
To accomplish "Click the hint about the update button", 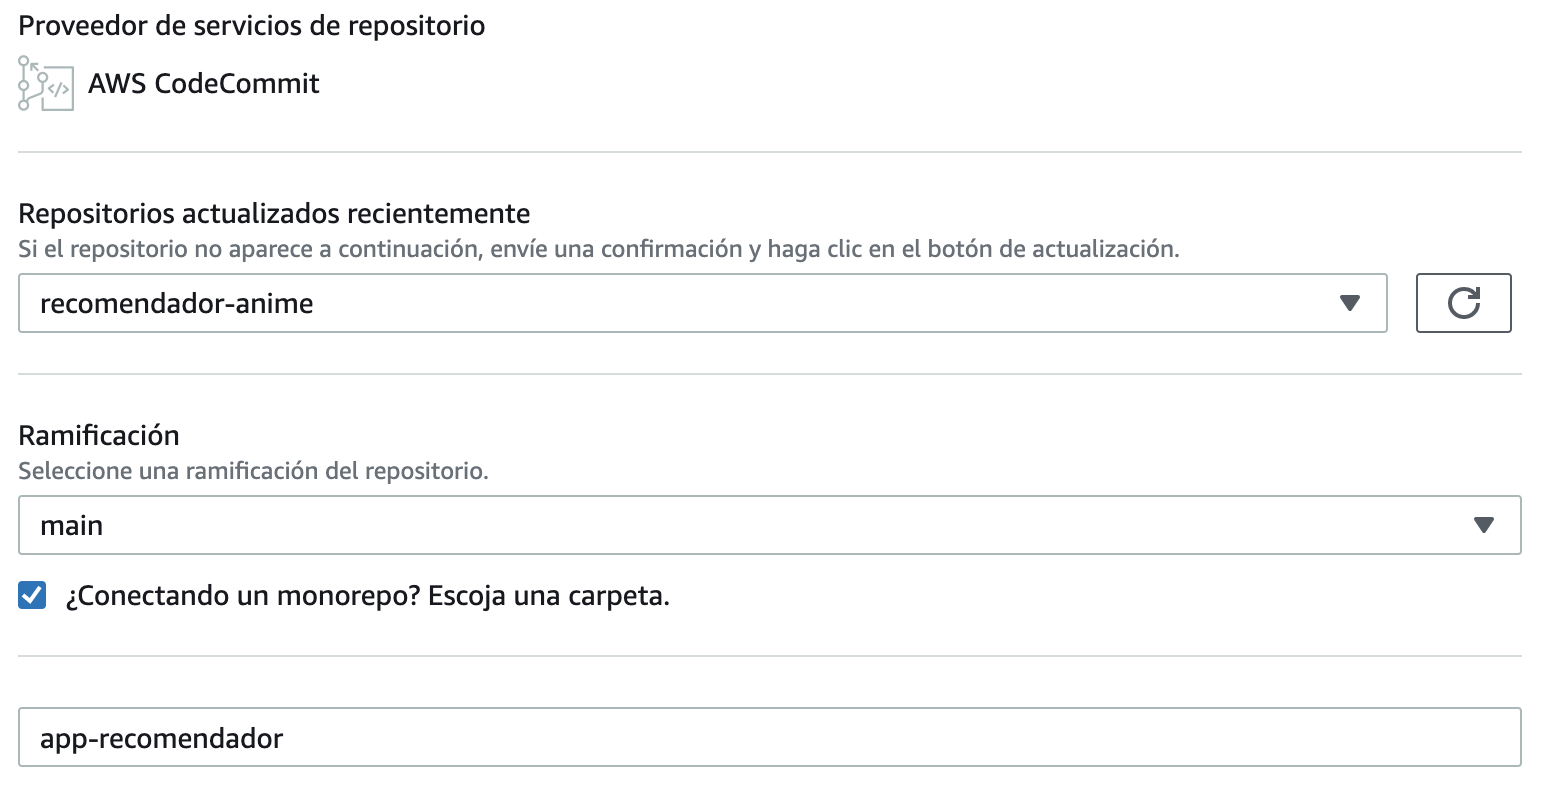I will tap(599, 249).
